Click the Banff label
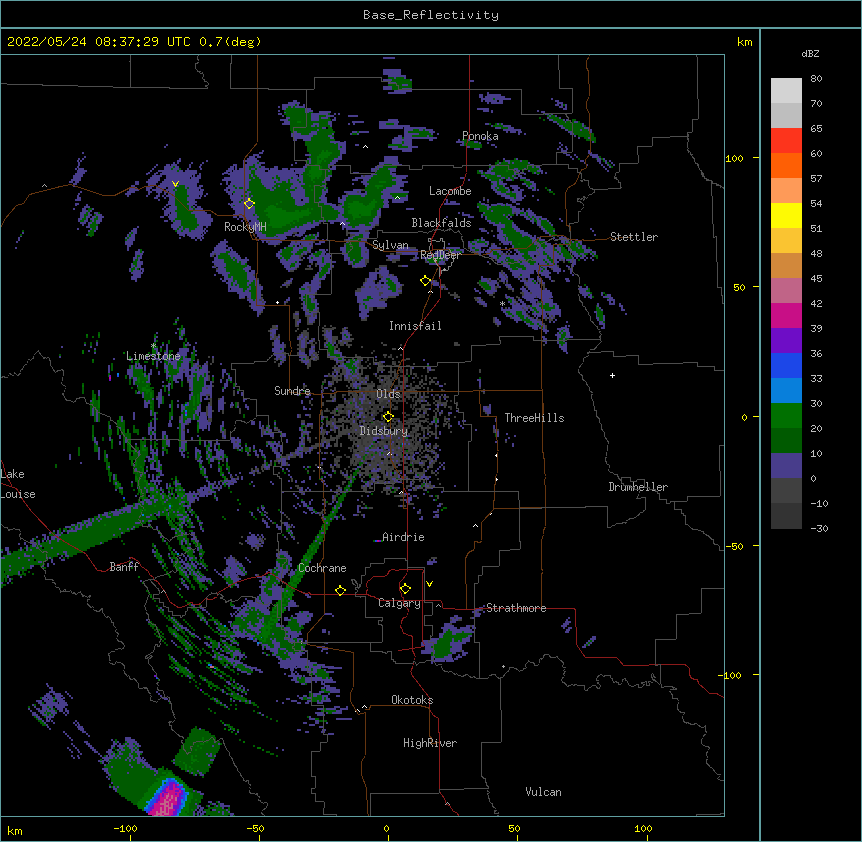 (124, 567)
